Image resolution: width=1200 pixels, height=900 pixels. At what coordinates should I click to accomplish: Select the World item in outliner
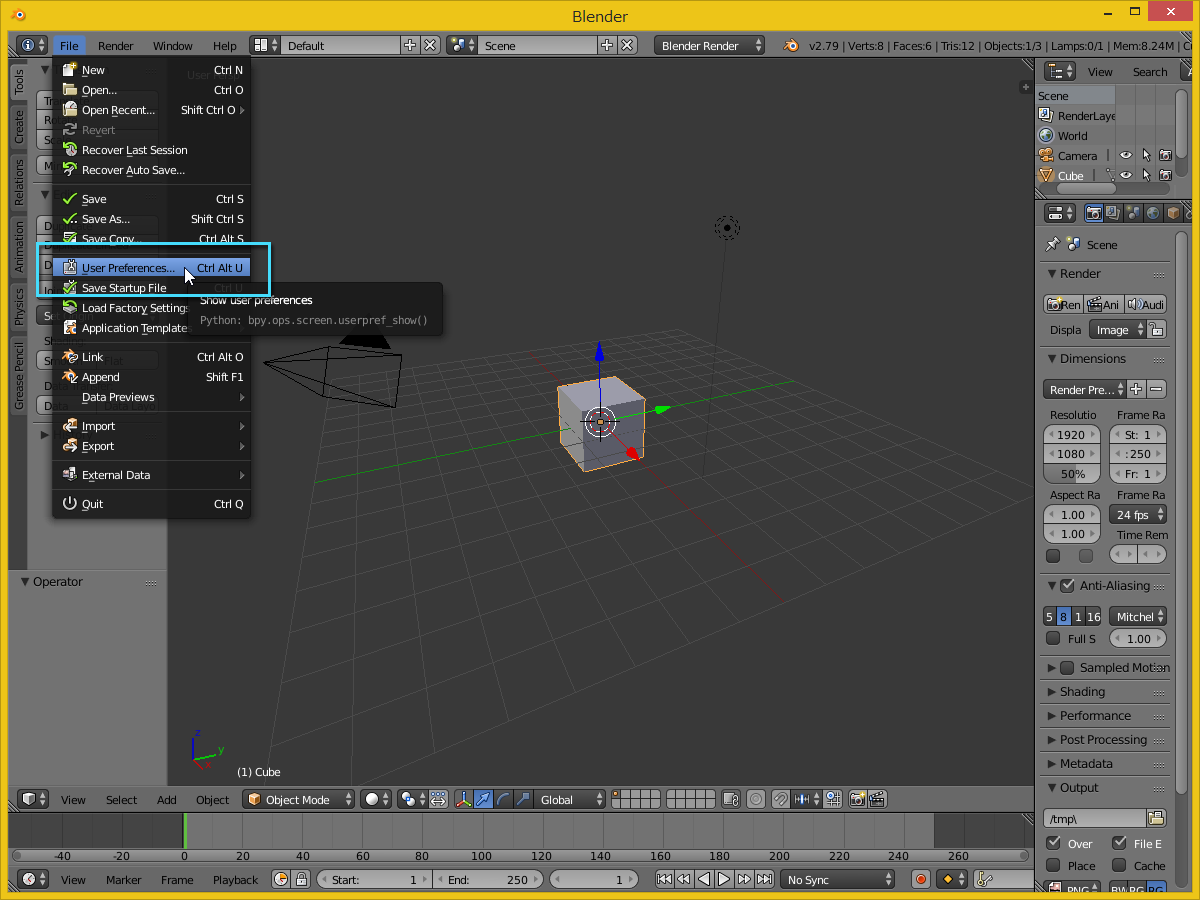point(1072,136)
